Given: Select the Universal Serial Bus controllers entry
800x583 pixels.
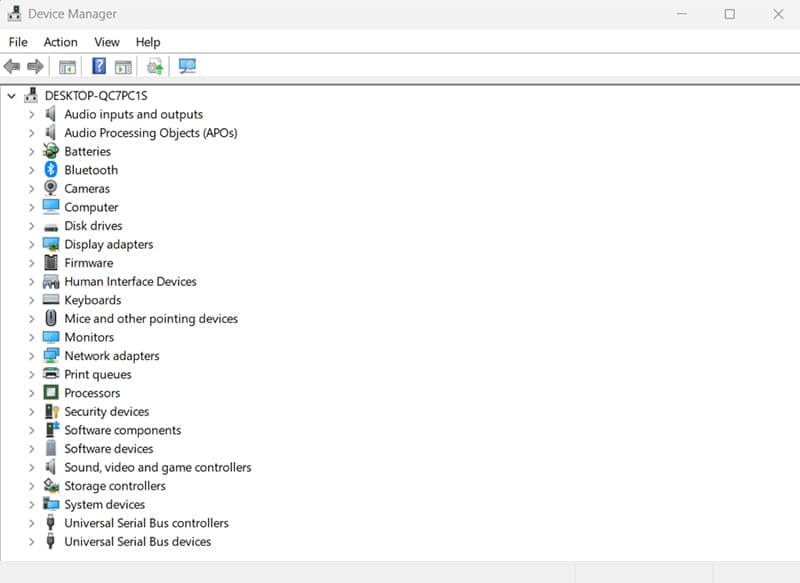Looking at the screenshot, I should coord(146,523).
